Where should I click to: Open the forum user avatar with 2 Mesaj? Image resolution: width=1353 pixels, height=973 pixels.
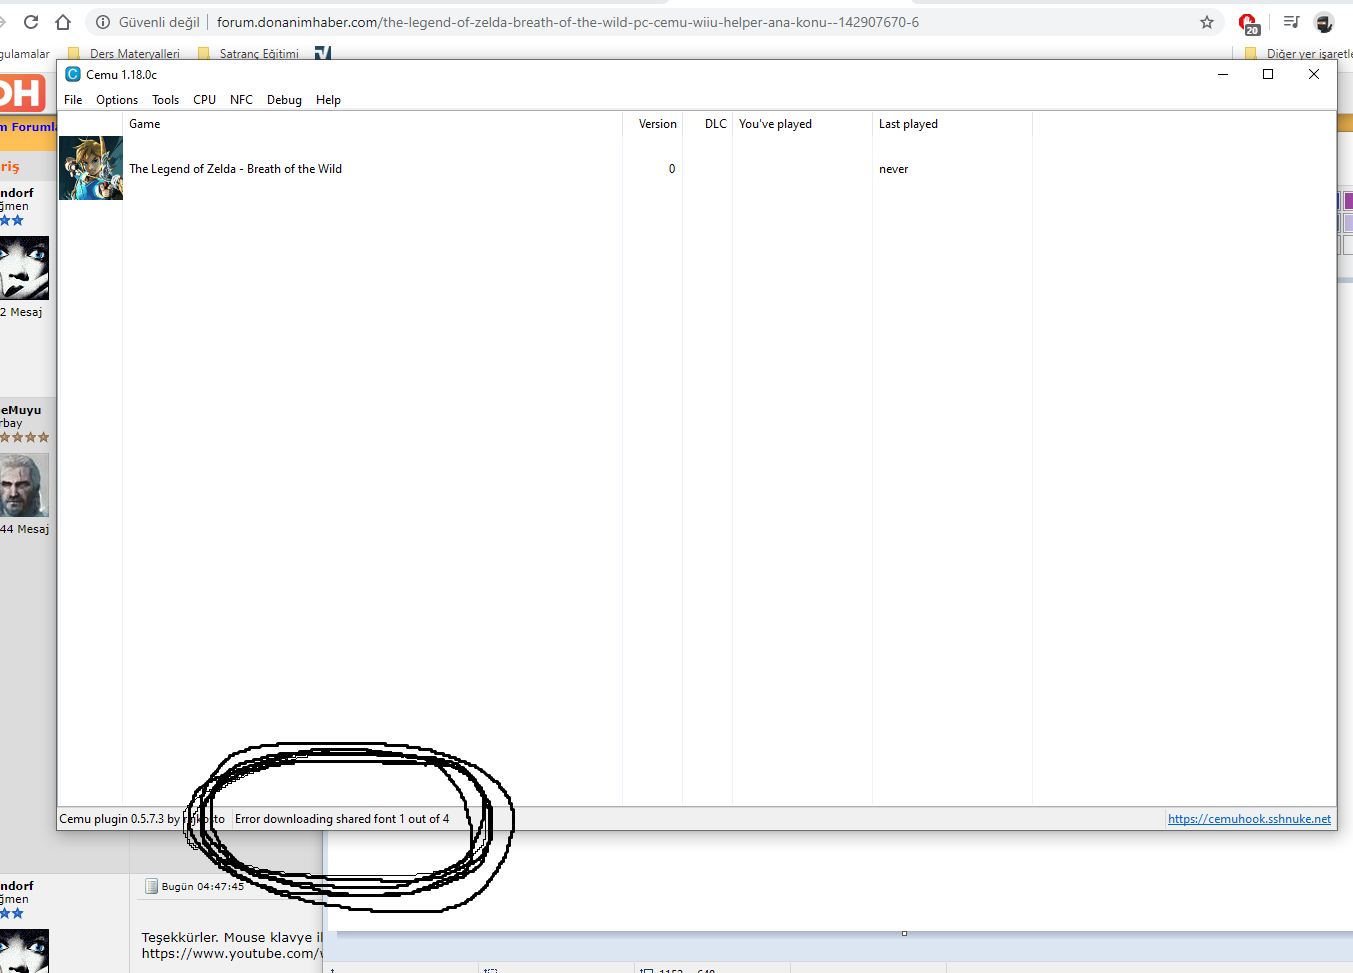tap(24, 268)
